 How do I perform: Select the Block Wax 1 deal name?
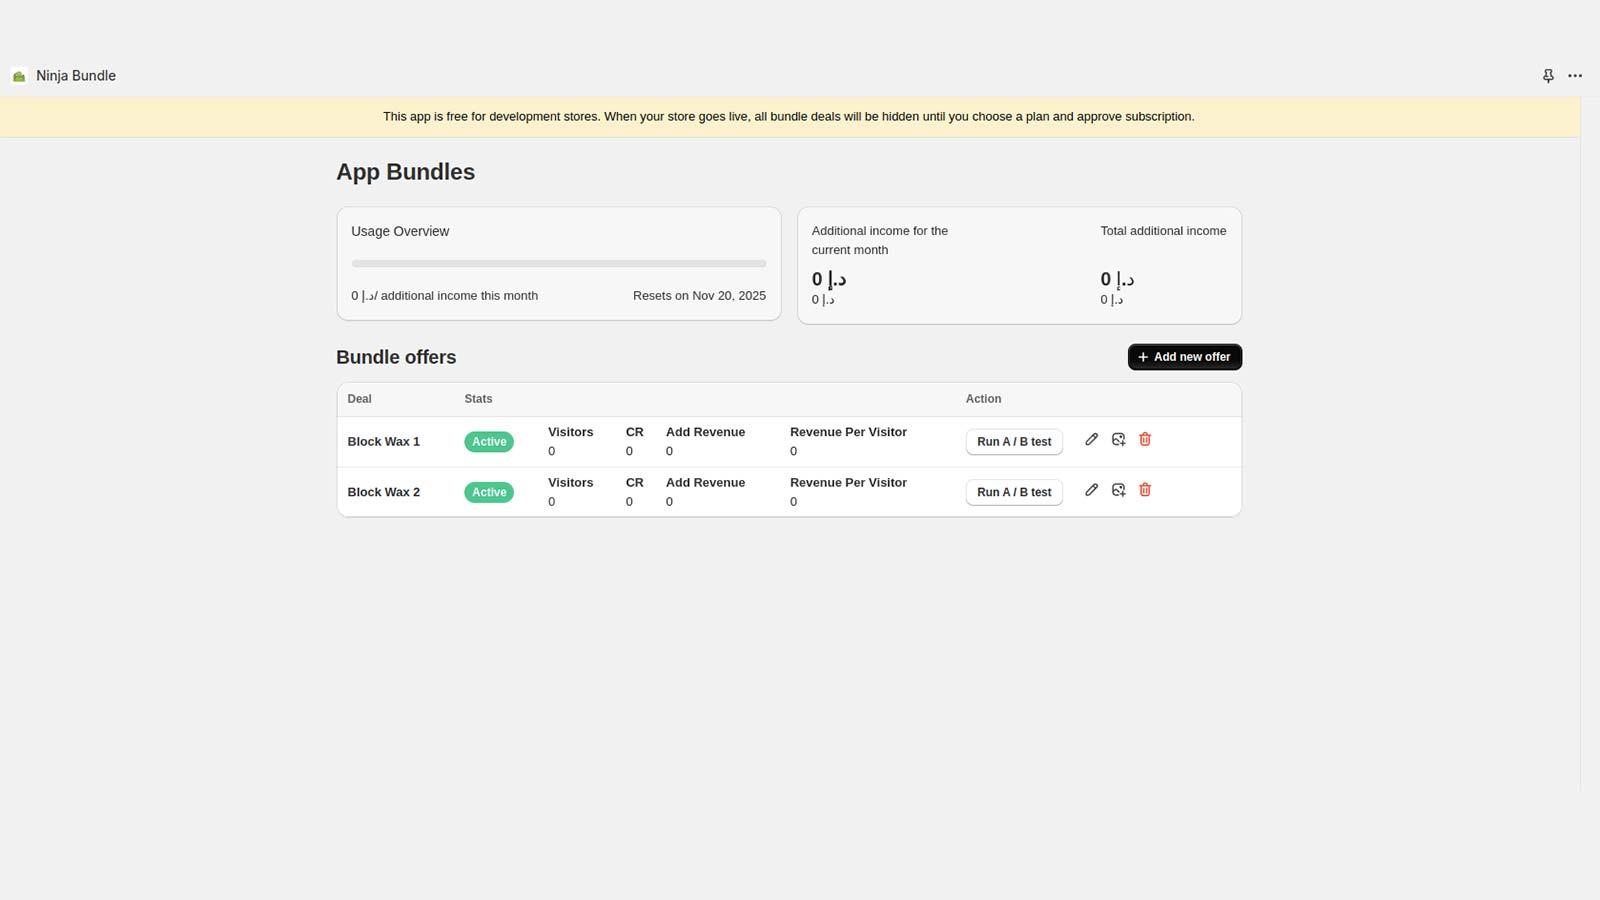pos(383,441)
